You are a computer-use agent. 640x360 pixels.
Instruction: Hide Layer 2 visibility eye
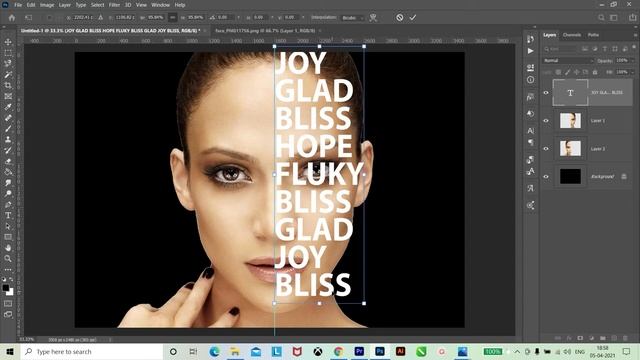pyautogui.click(x=546, y=149)
